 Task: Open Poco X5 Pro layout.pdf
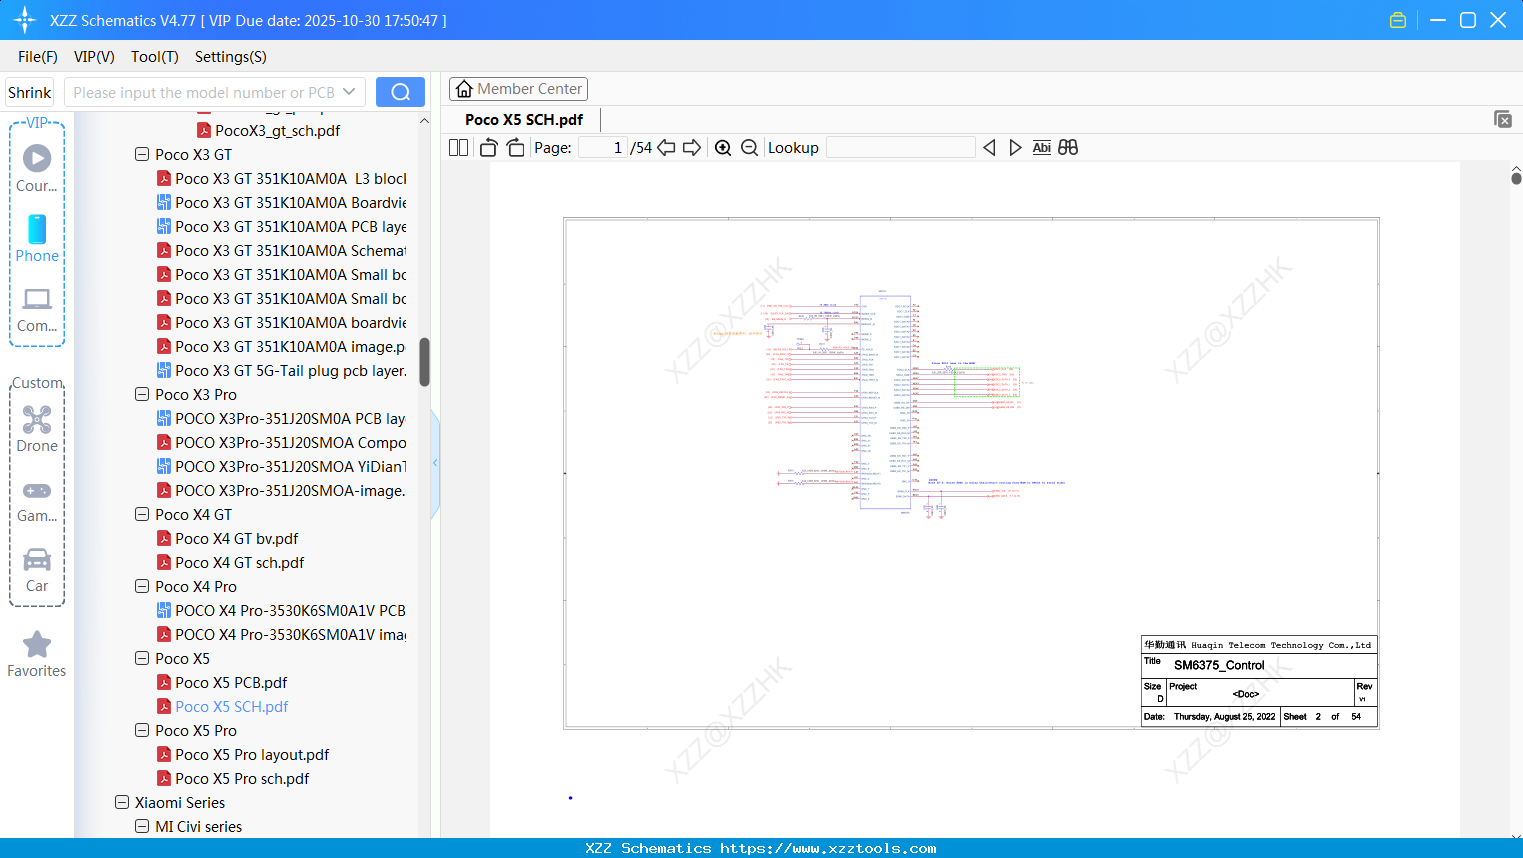click(x=243, y=755)
